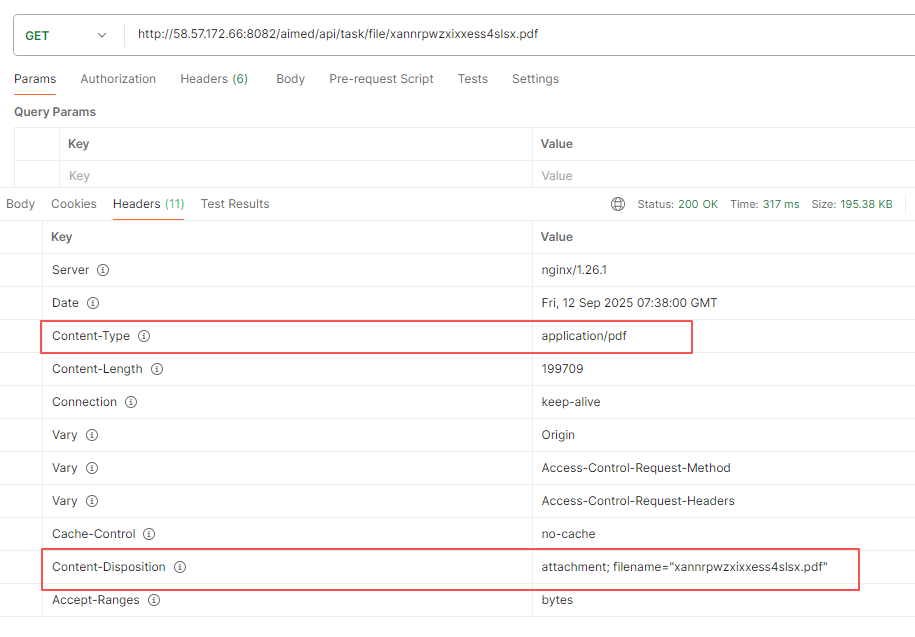The image size is (915, 637).
Task: Click the query param Value input
Action: 724,176
